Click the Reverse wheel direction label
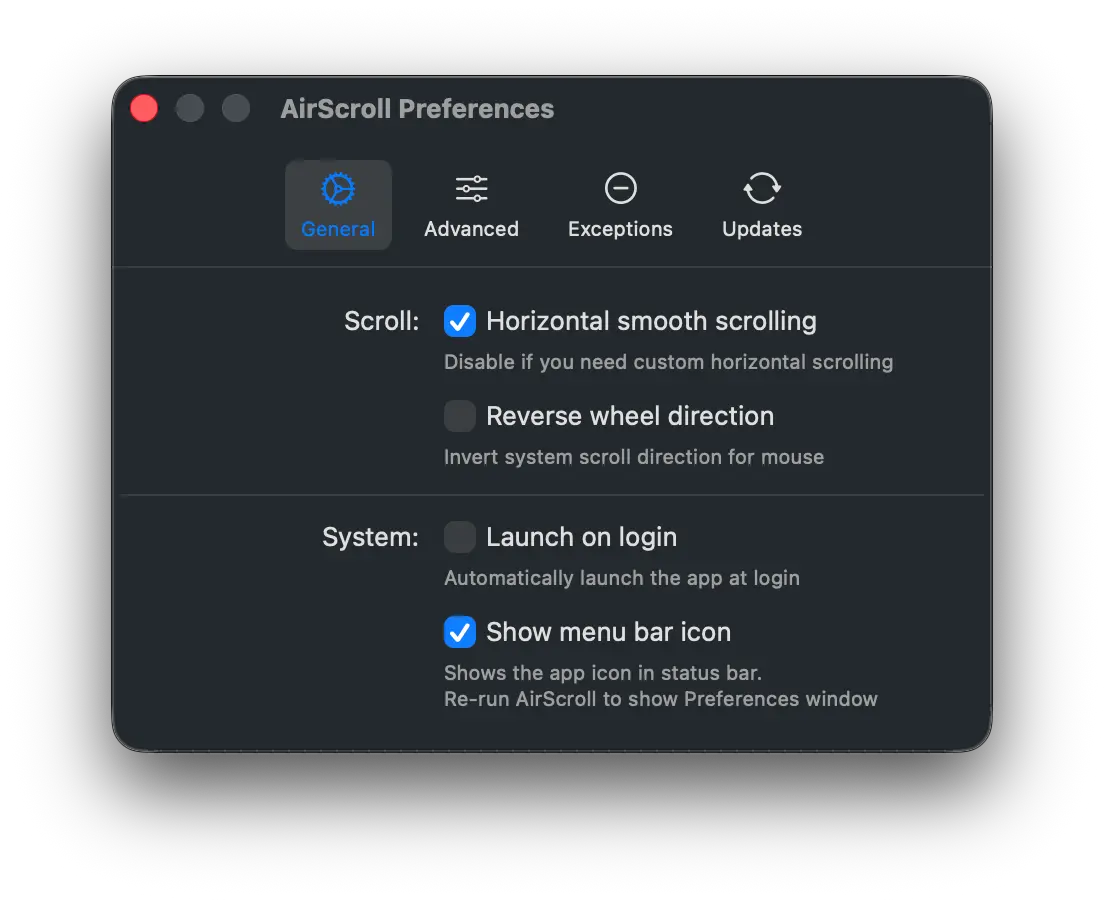The height and width of the screenshot is (900, 1104). (x=629, y=416)
